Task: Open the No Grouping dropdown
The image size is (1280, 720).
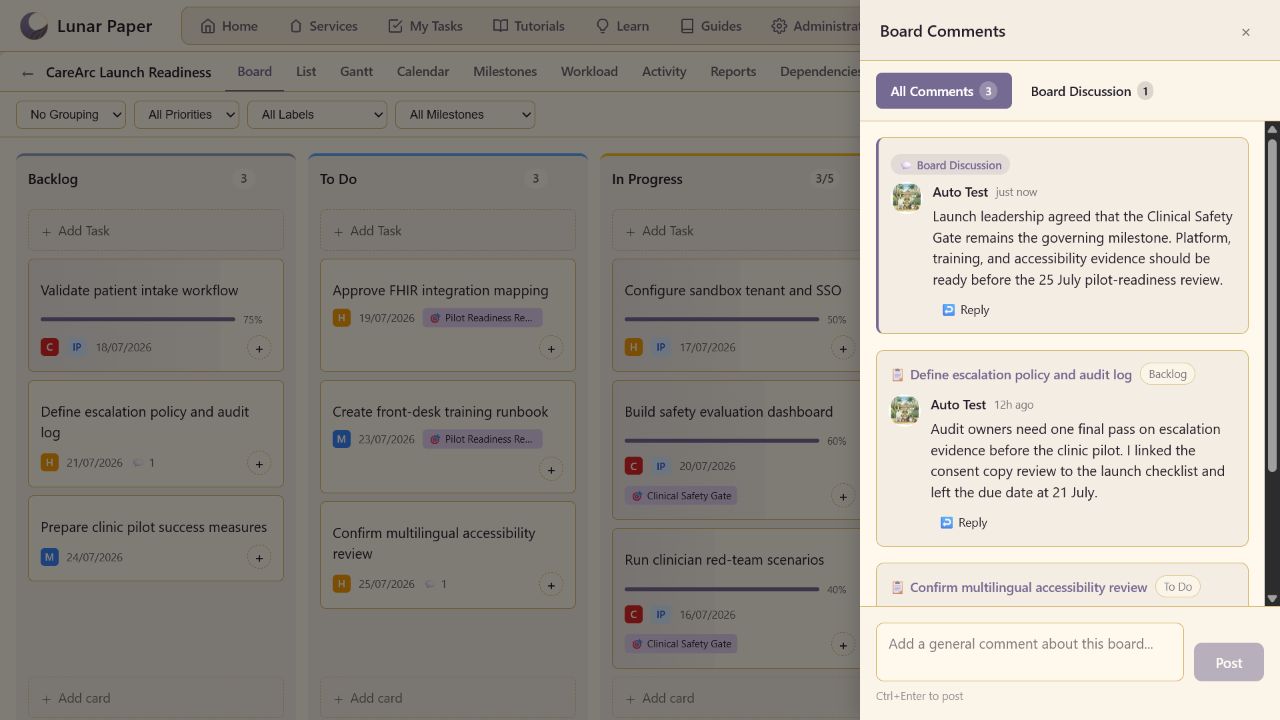Action: (71, 115)
